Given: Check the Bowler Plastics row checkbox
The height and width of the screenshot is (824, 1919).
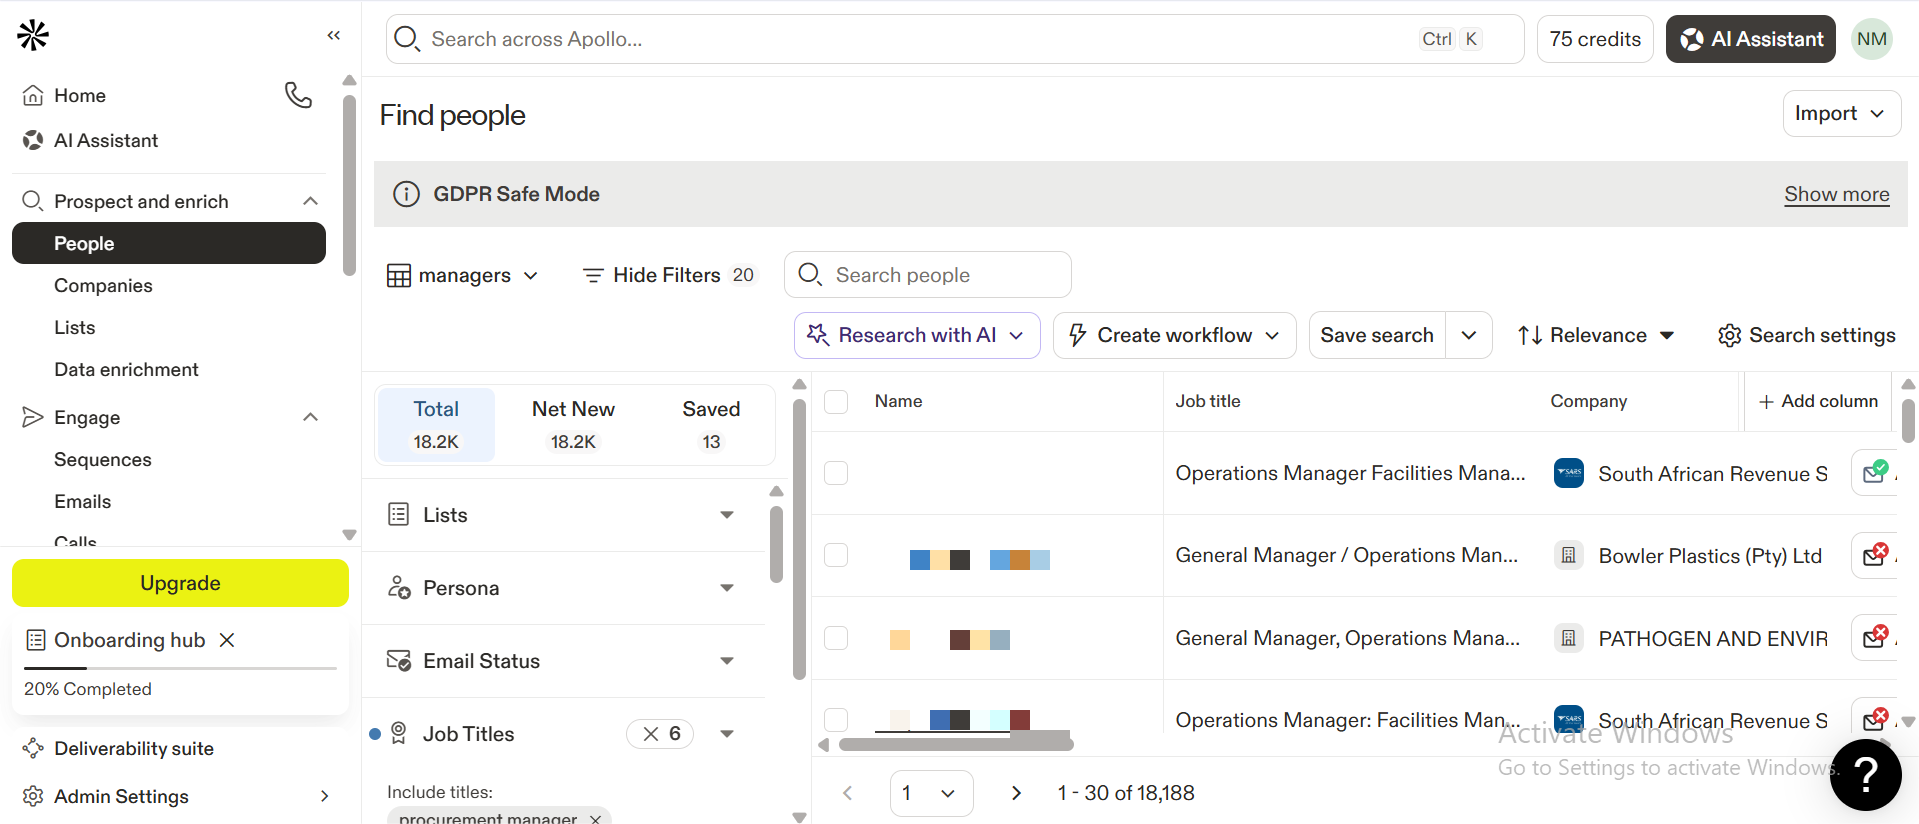Looking at the screenshot, I should 836,555.
